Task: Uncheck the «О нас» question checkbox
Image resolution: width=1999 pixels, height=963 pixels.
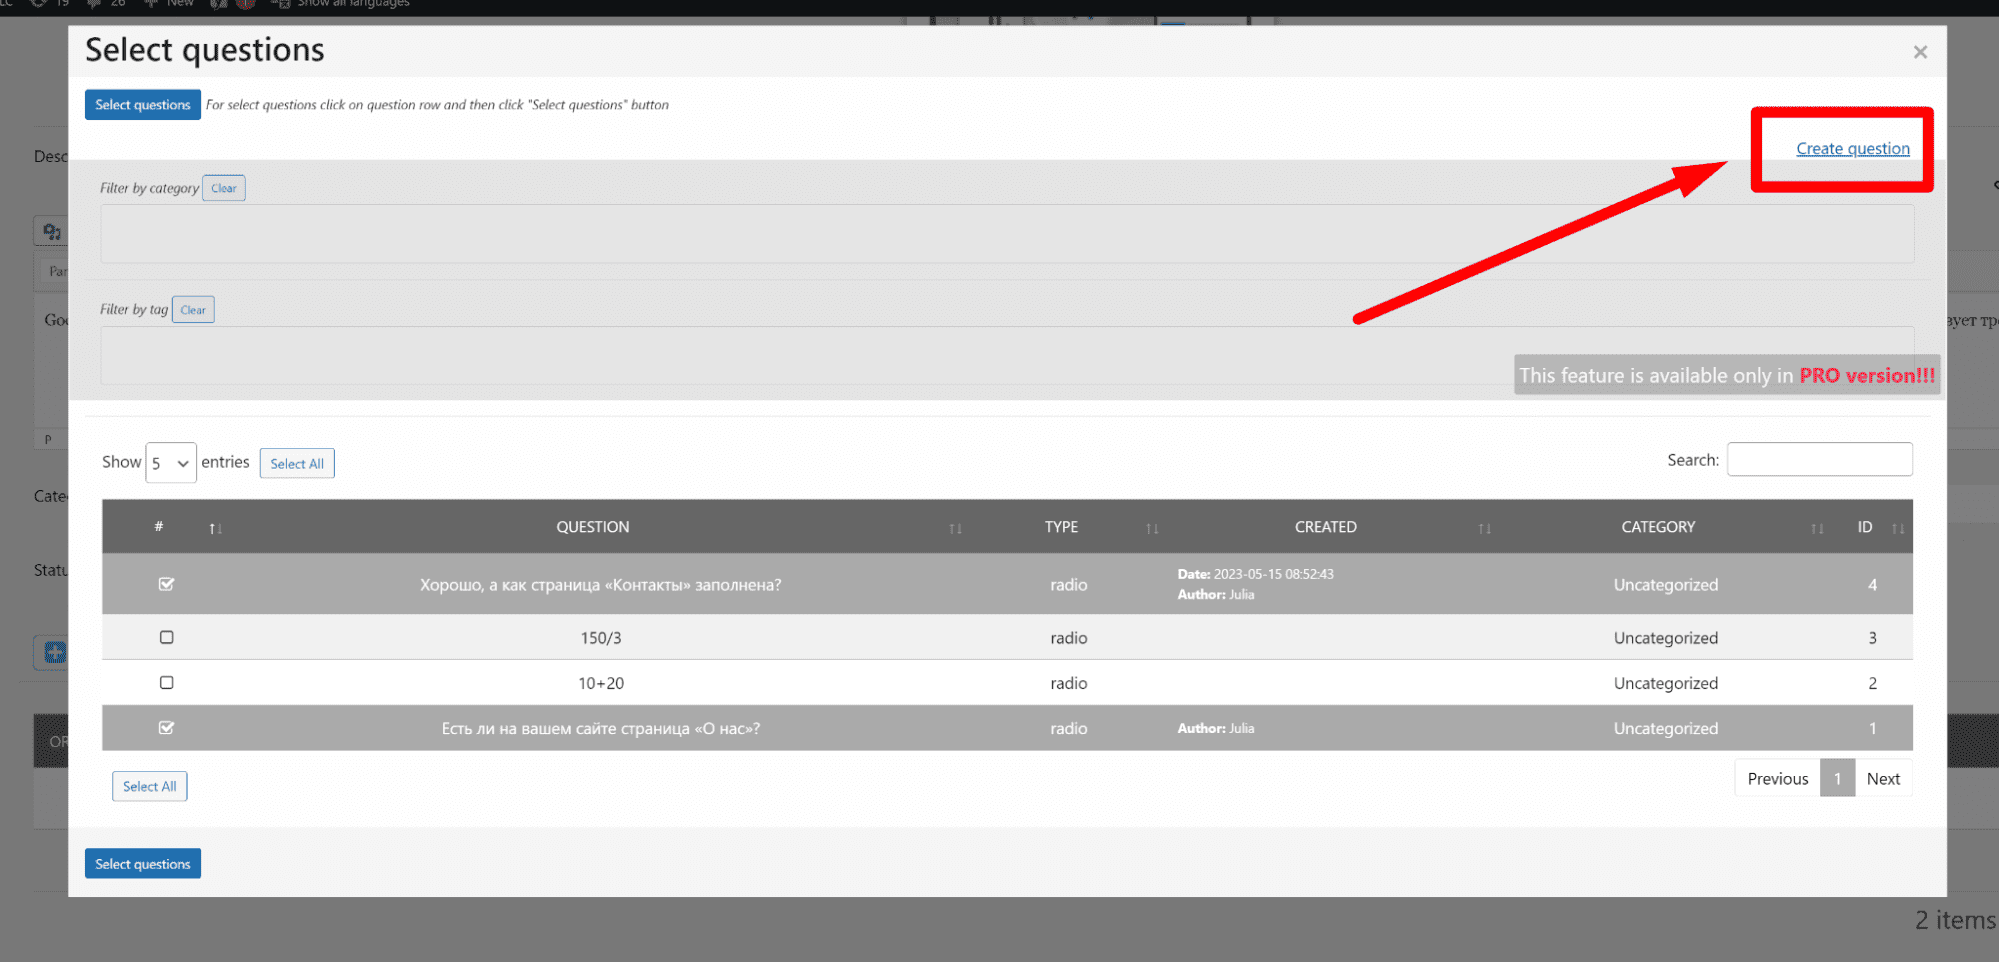Action: point(167,728)
